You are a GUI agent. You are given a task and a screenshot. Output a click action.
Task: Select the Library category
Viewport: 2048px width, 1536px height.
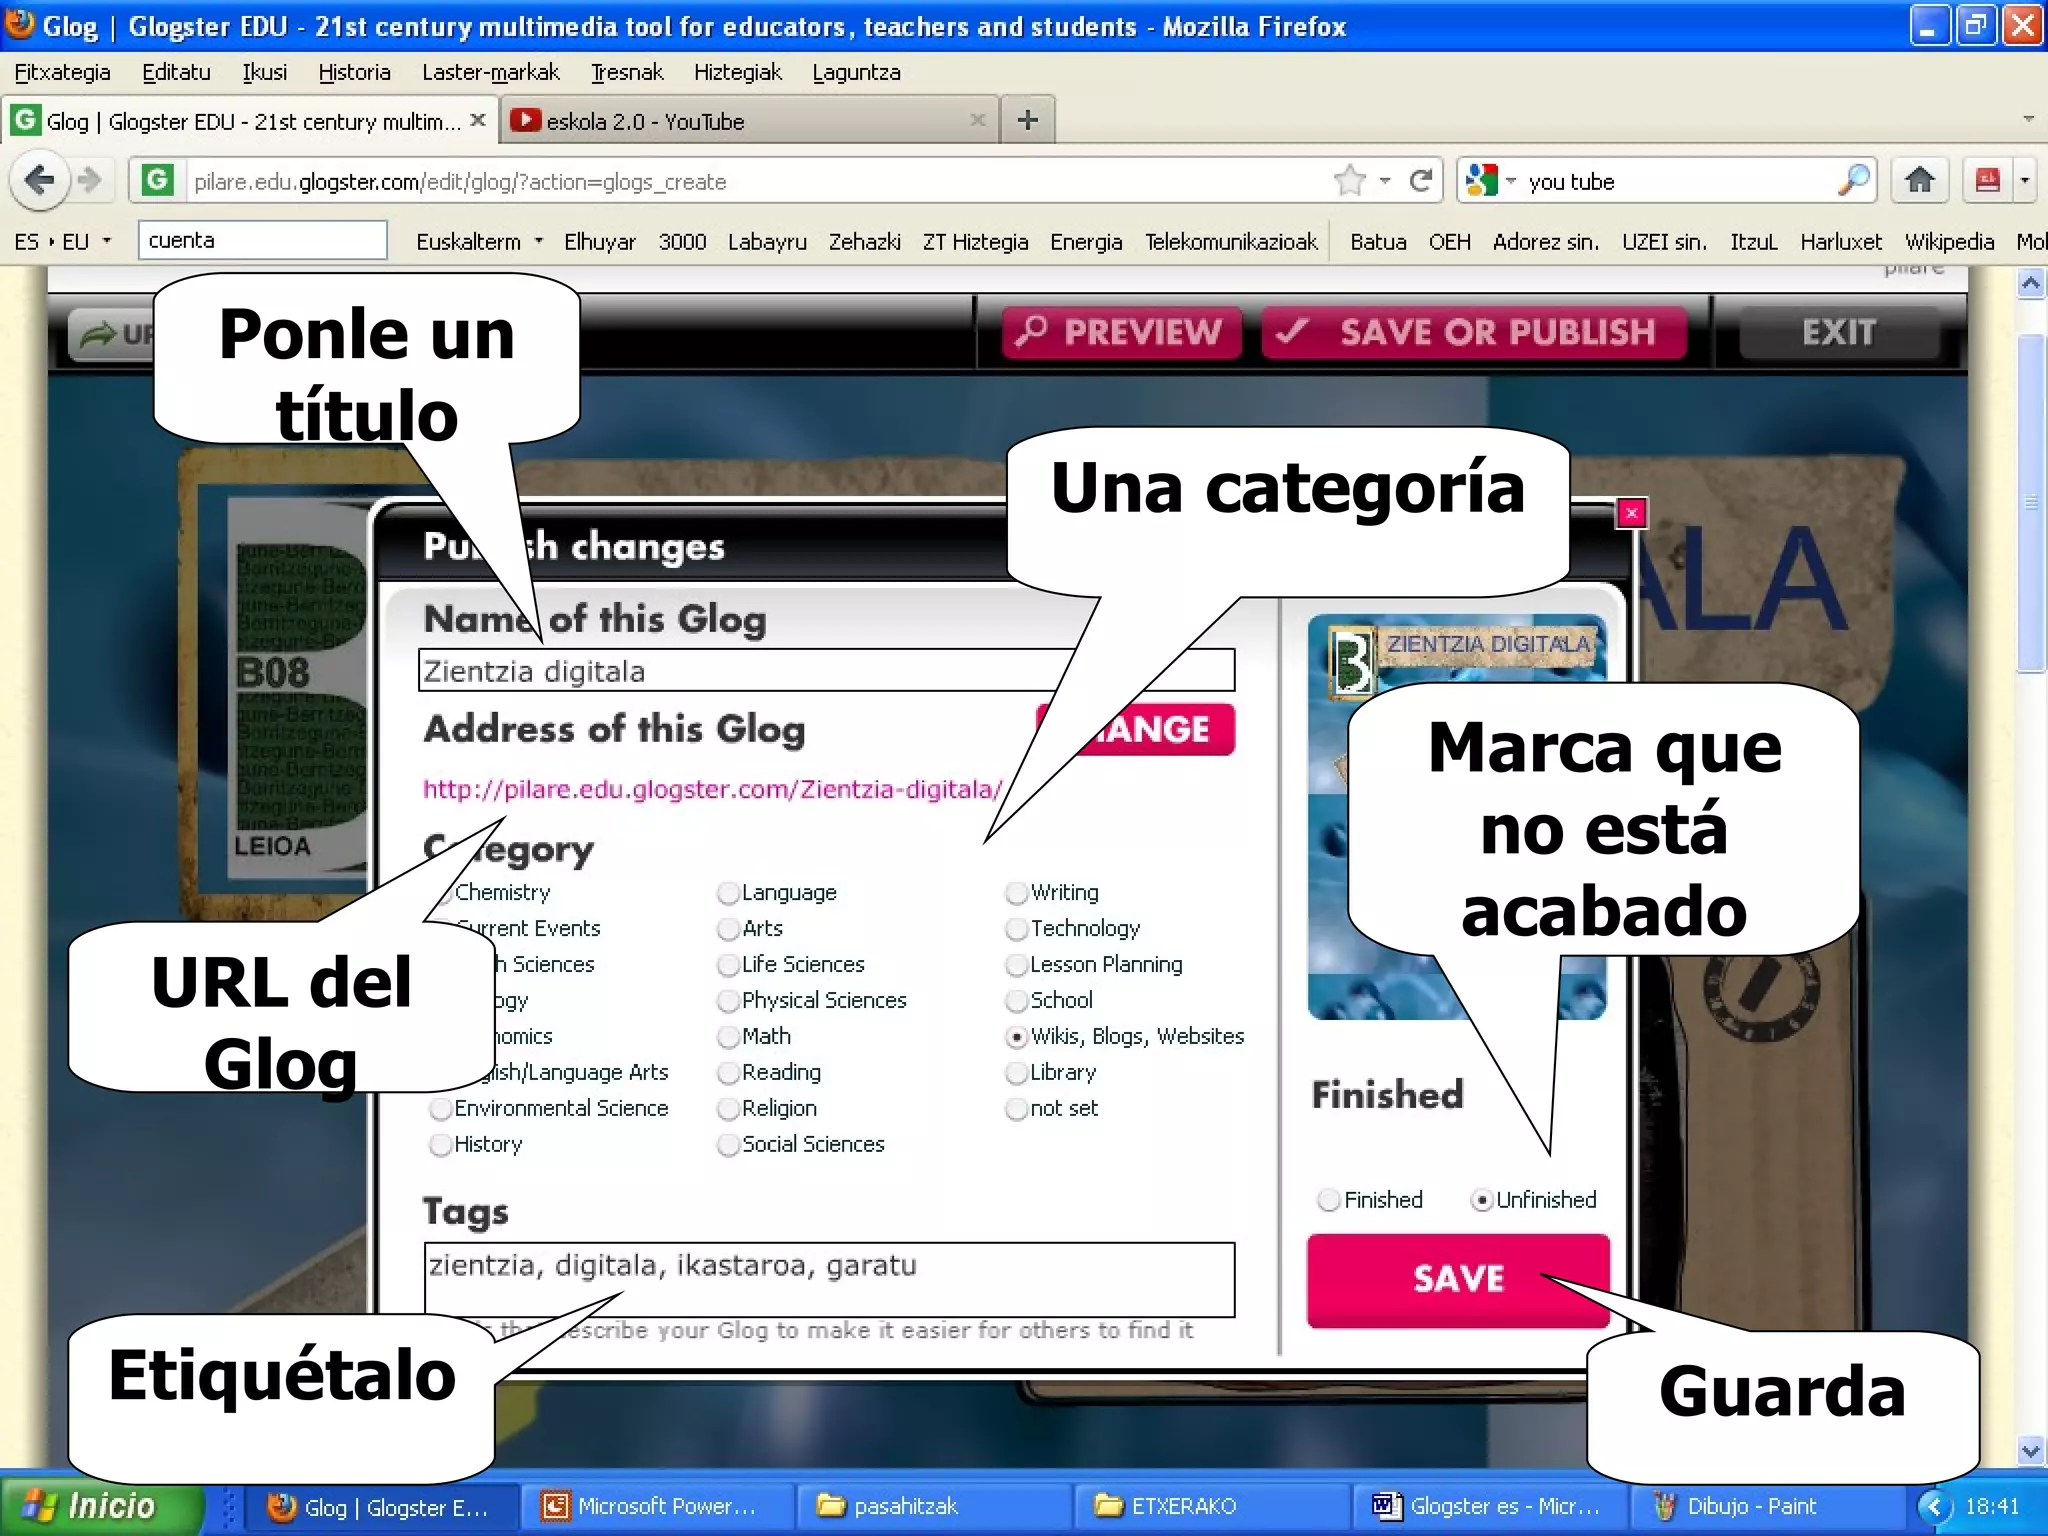click(1016, 1072)
